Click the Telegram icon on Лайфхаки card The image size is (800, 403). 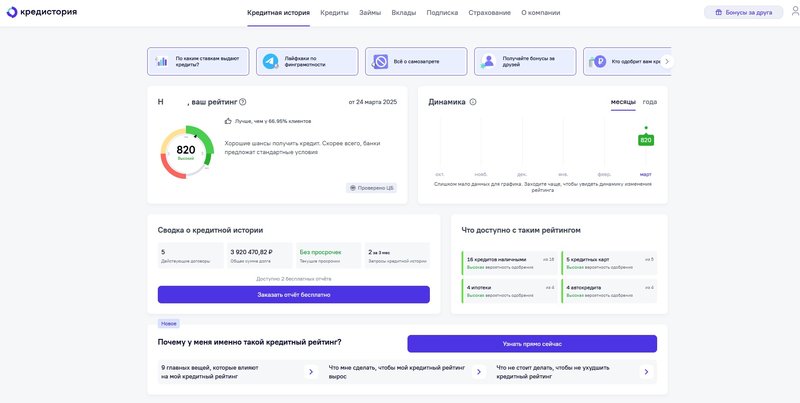tap(270, 62)
